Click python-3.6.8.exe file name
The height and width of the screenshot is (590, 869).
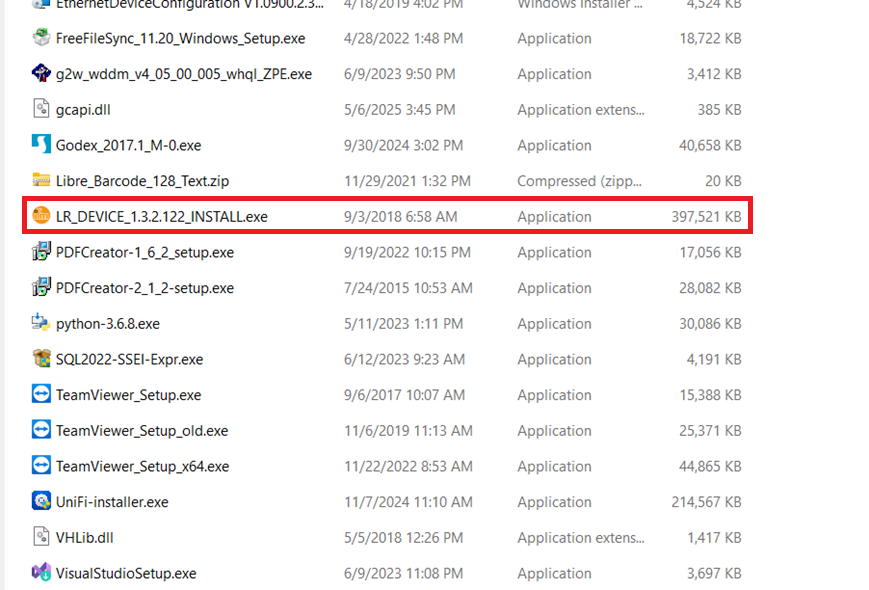tap(108, 324)
